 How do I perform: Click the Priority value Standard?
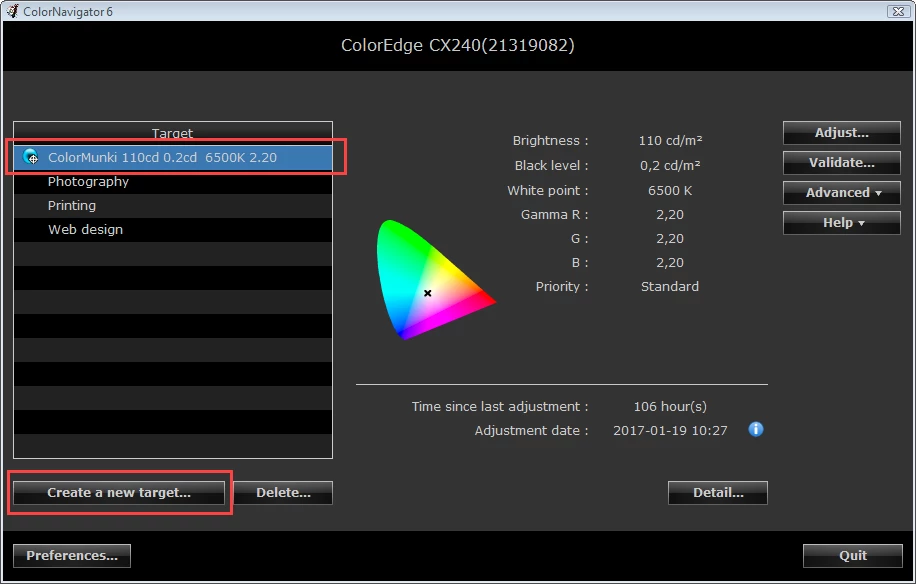pos(670,287)
